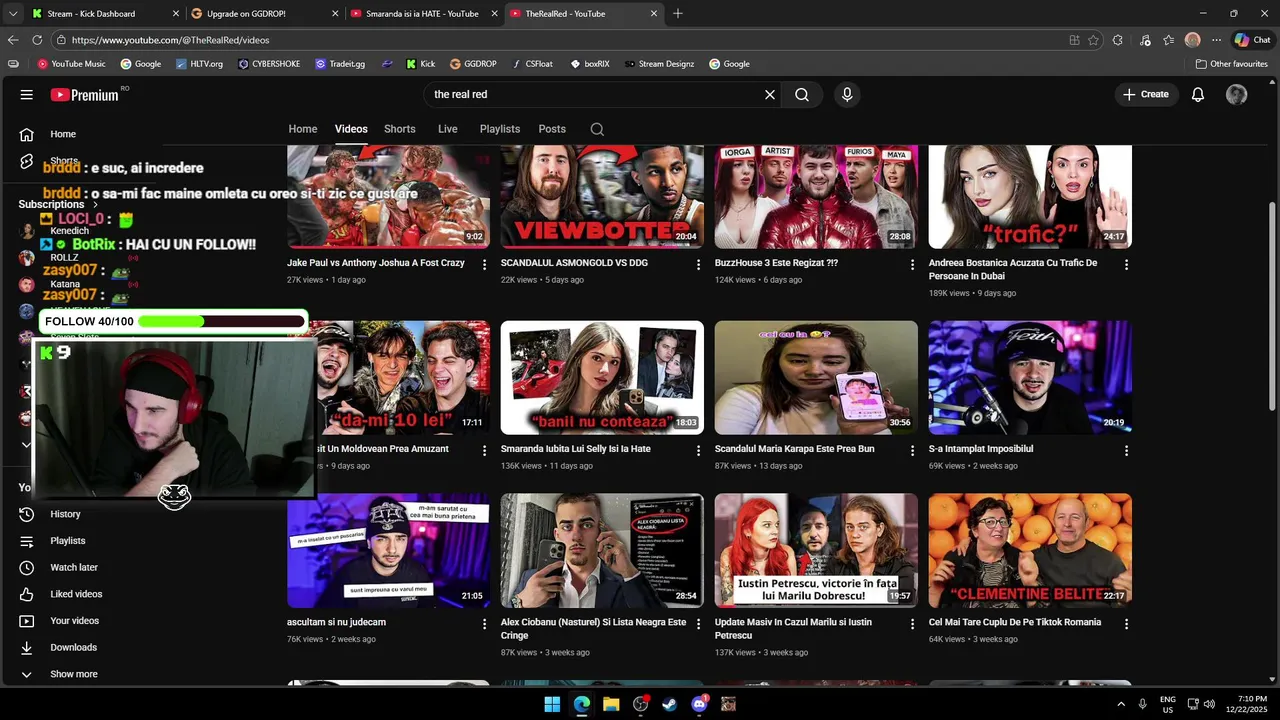Click the browser address bar URL

[x=171, y=40]
